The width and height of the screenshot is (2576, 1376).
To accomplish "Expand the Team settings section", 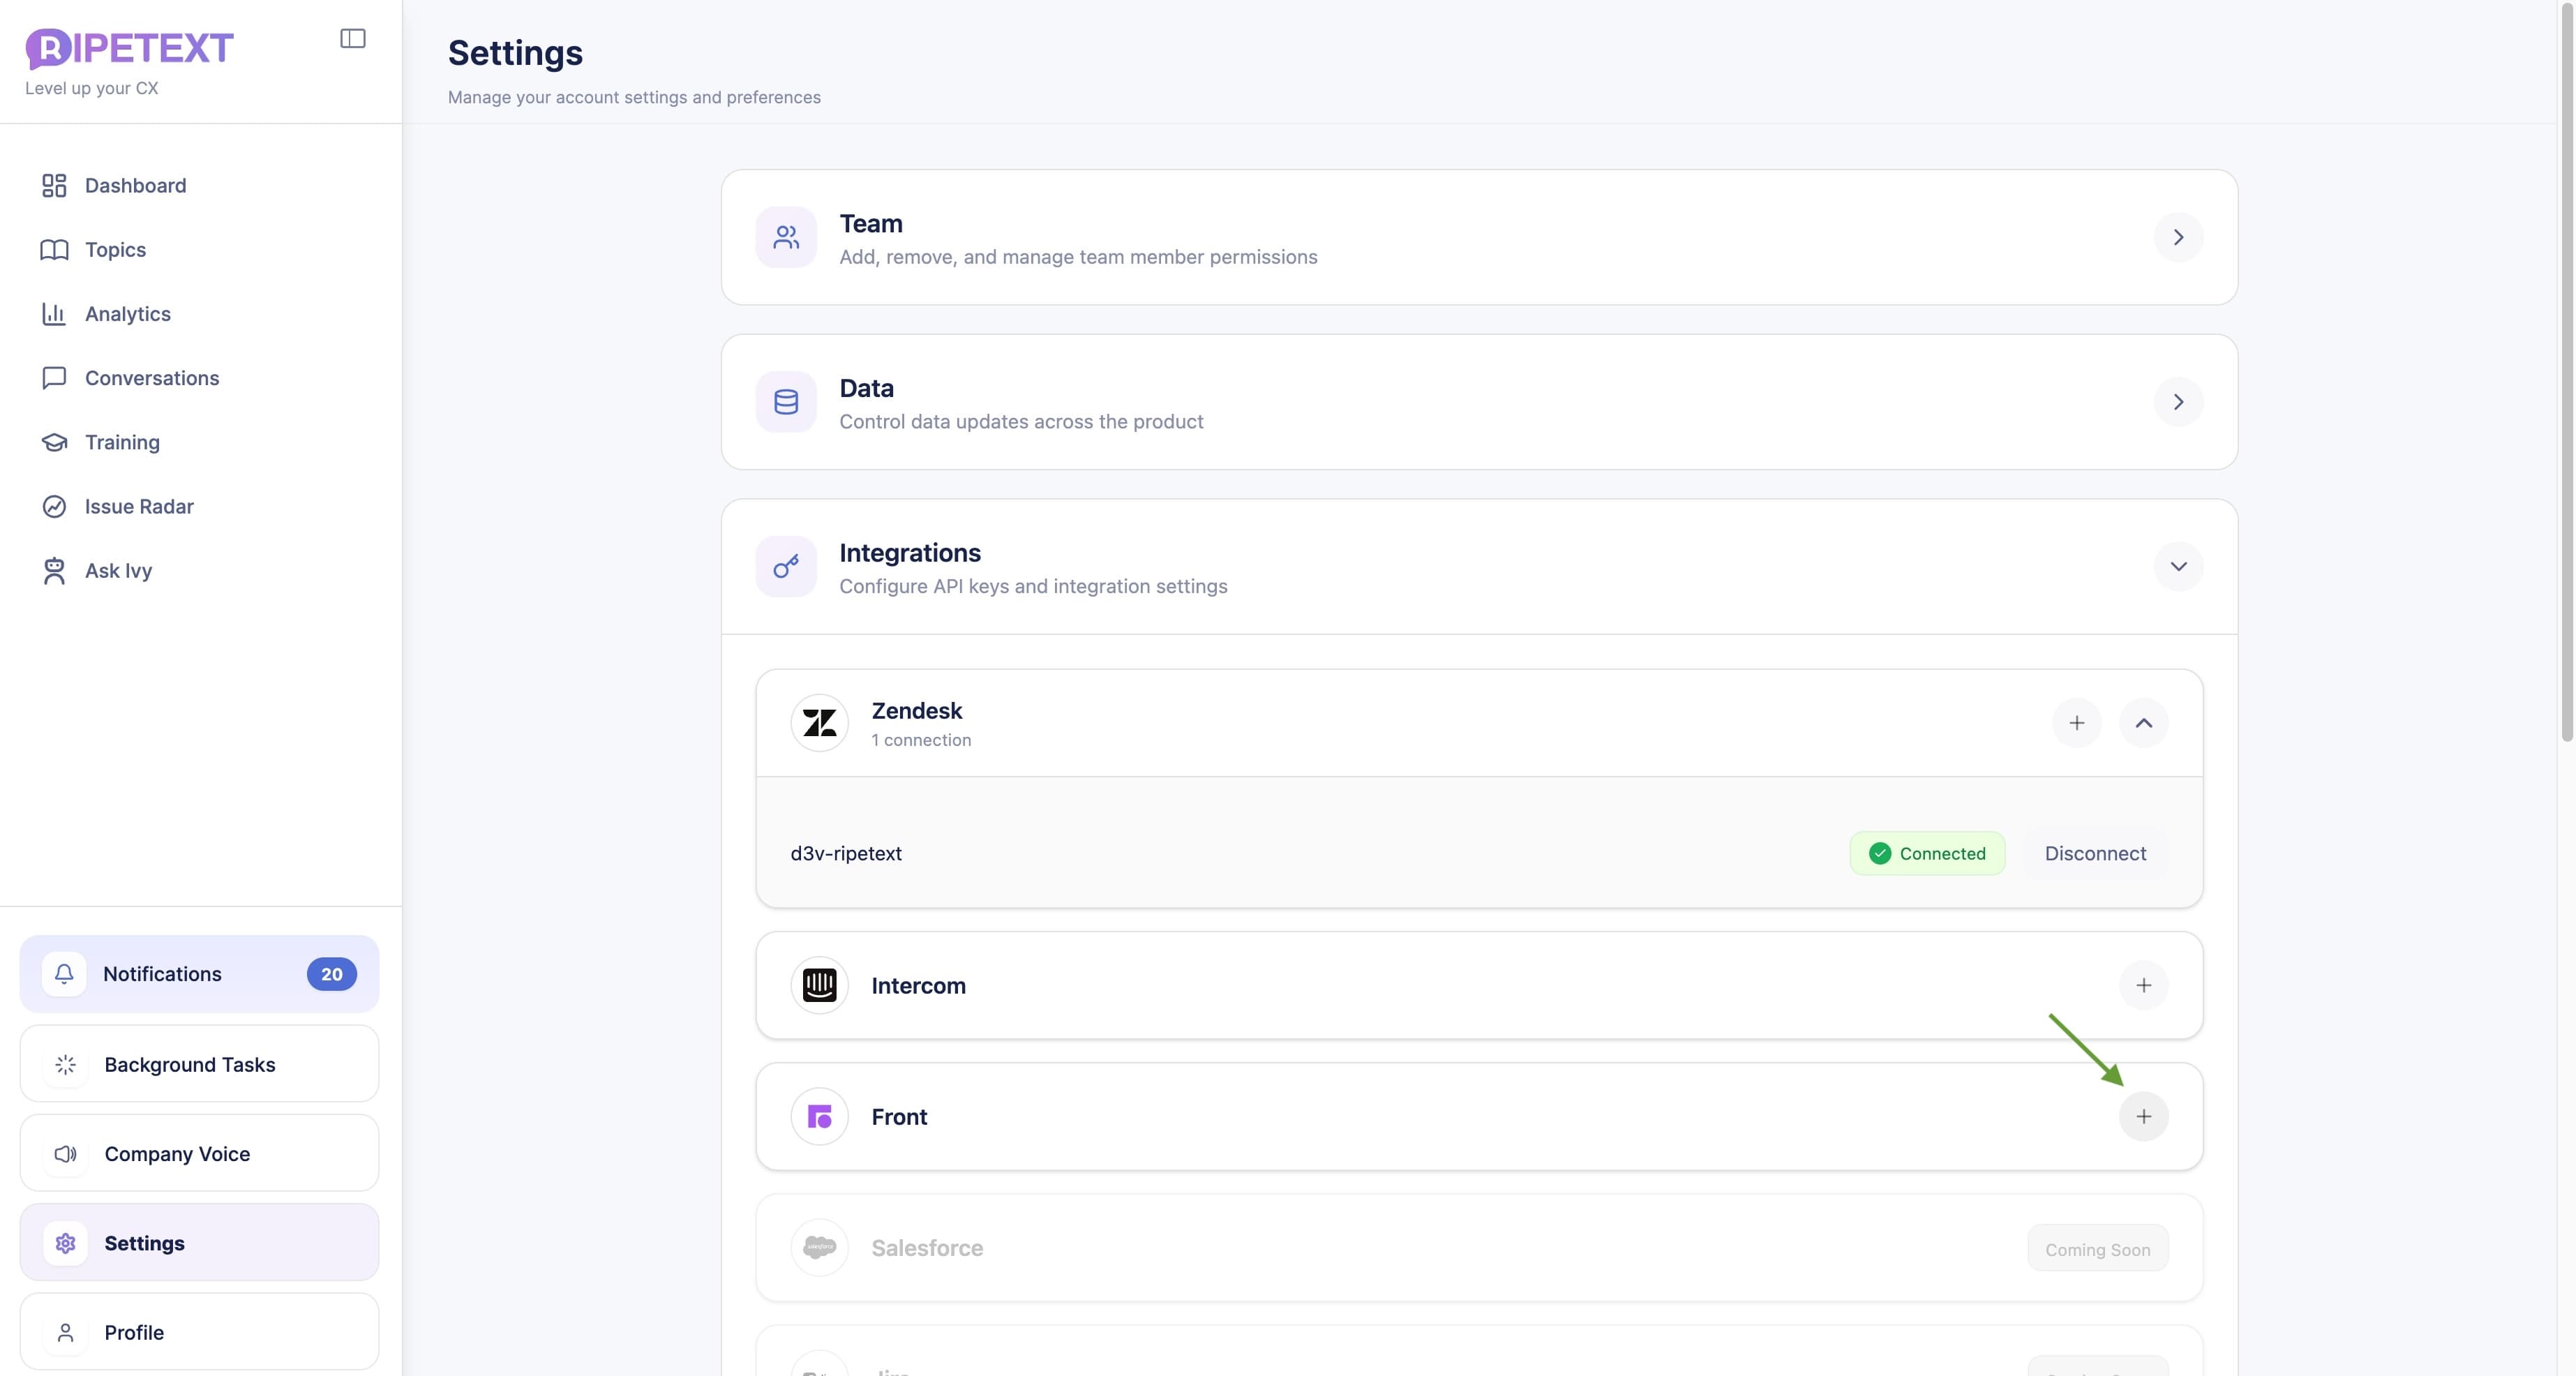I will (2178, 237).
